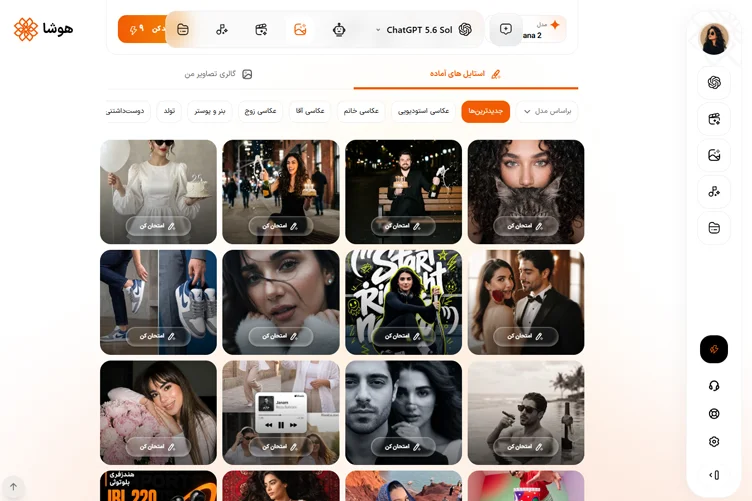Screen dimensions: 752x501
Task: Open the wallet/folder tool in top toolbar
Action: pyautogui.click(x=183, y=30)
